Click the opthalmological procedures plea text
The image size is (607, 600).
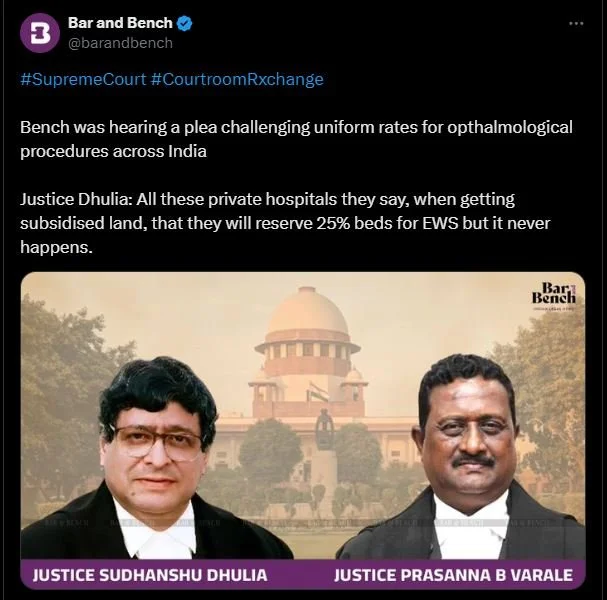pos(296,139)
